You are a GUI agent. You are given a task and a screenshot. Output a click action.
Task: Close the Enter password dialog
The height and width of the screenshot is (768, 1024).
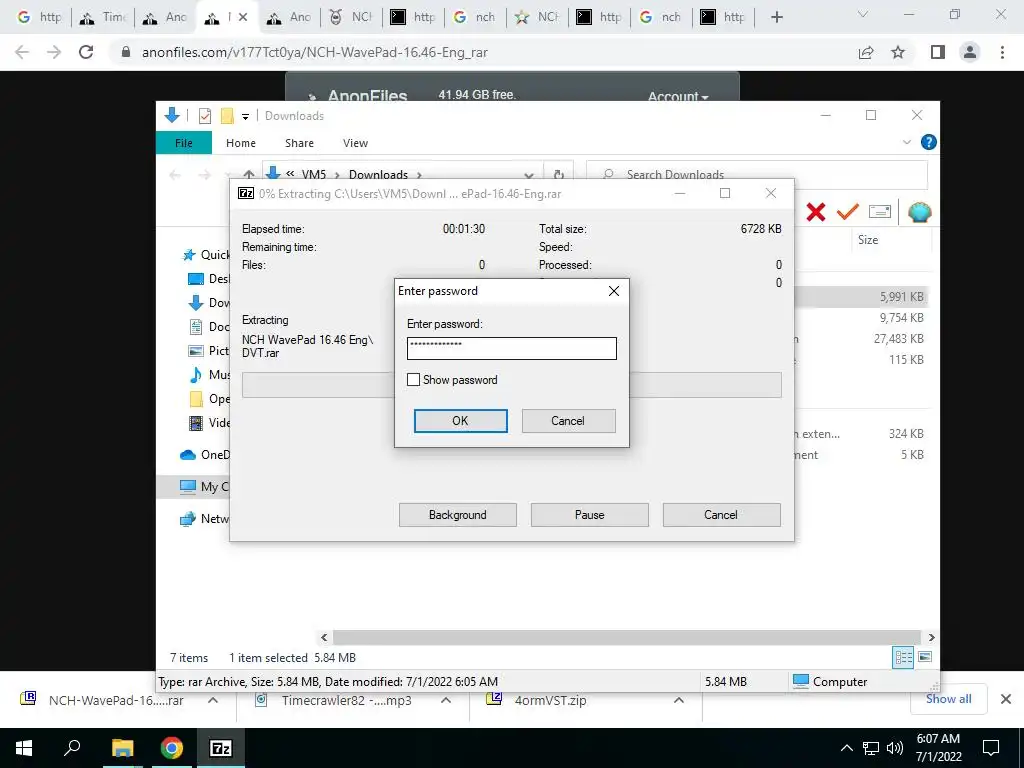(613, 291)
